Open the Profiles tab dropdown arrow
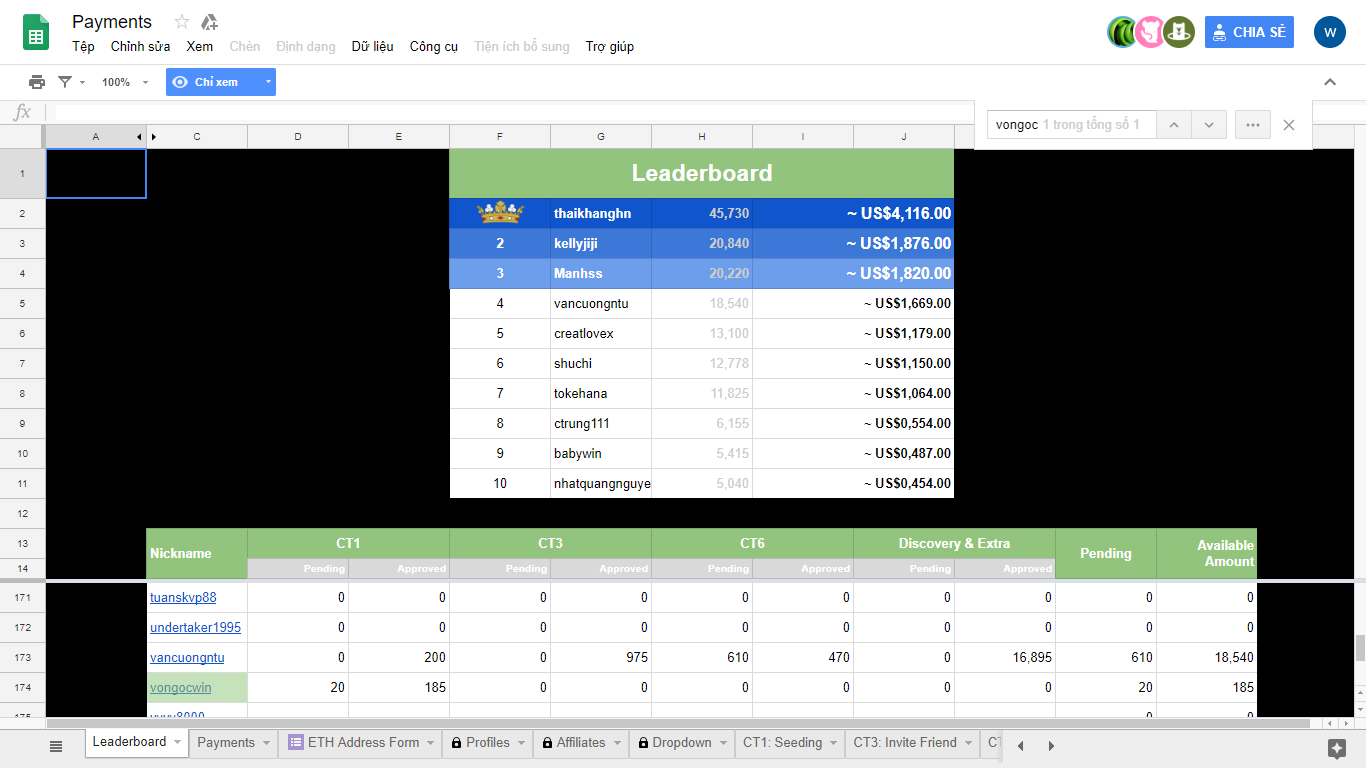 (521, 743)
